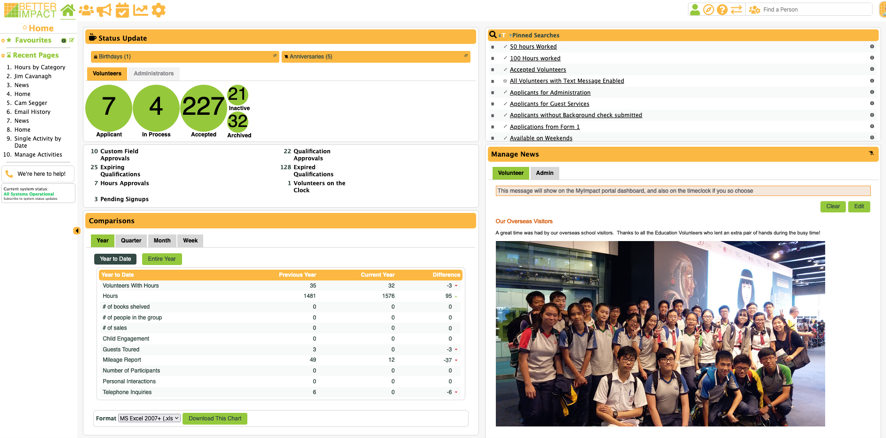Select the Year to Date toggle

[x=115, y=259]
